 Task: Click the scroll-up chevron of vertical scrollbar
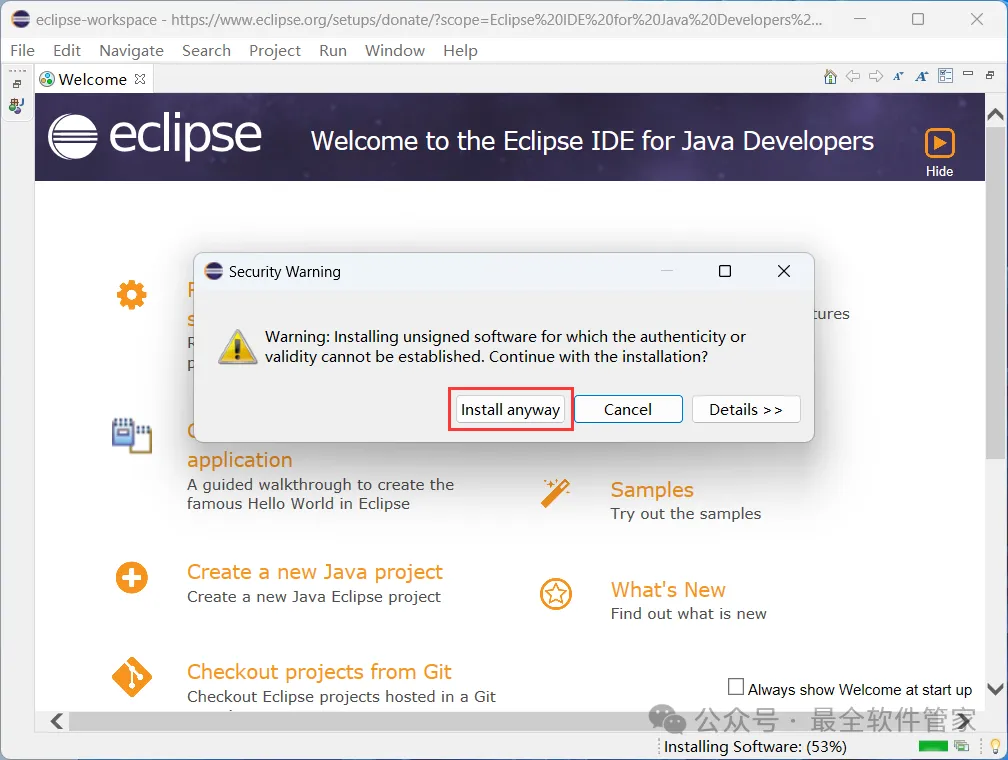point(995,114)
